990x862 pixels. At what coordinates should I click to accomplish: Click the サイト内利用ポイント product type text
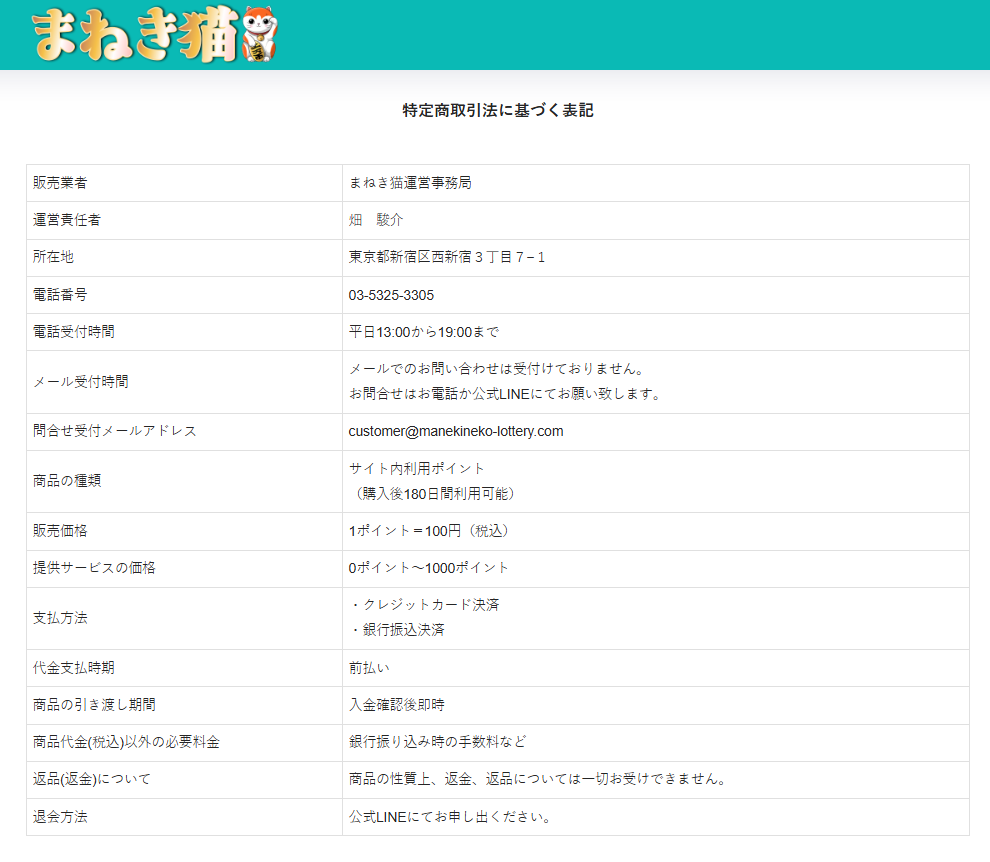point(416,468)
